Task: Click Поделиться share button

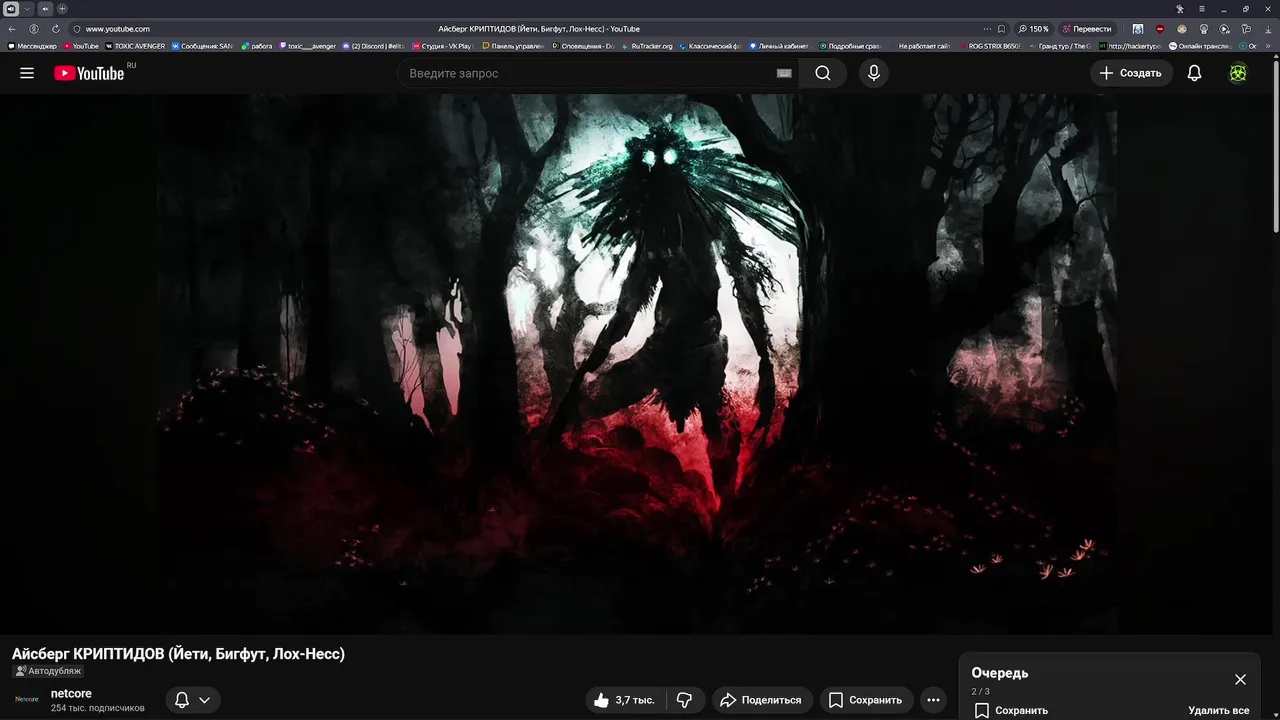Action: pyautogui.click(x=761, y=700)
